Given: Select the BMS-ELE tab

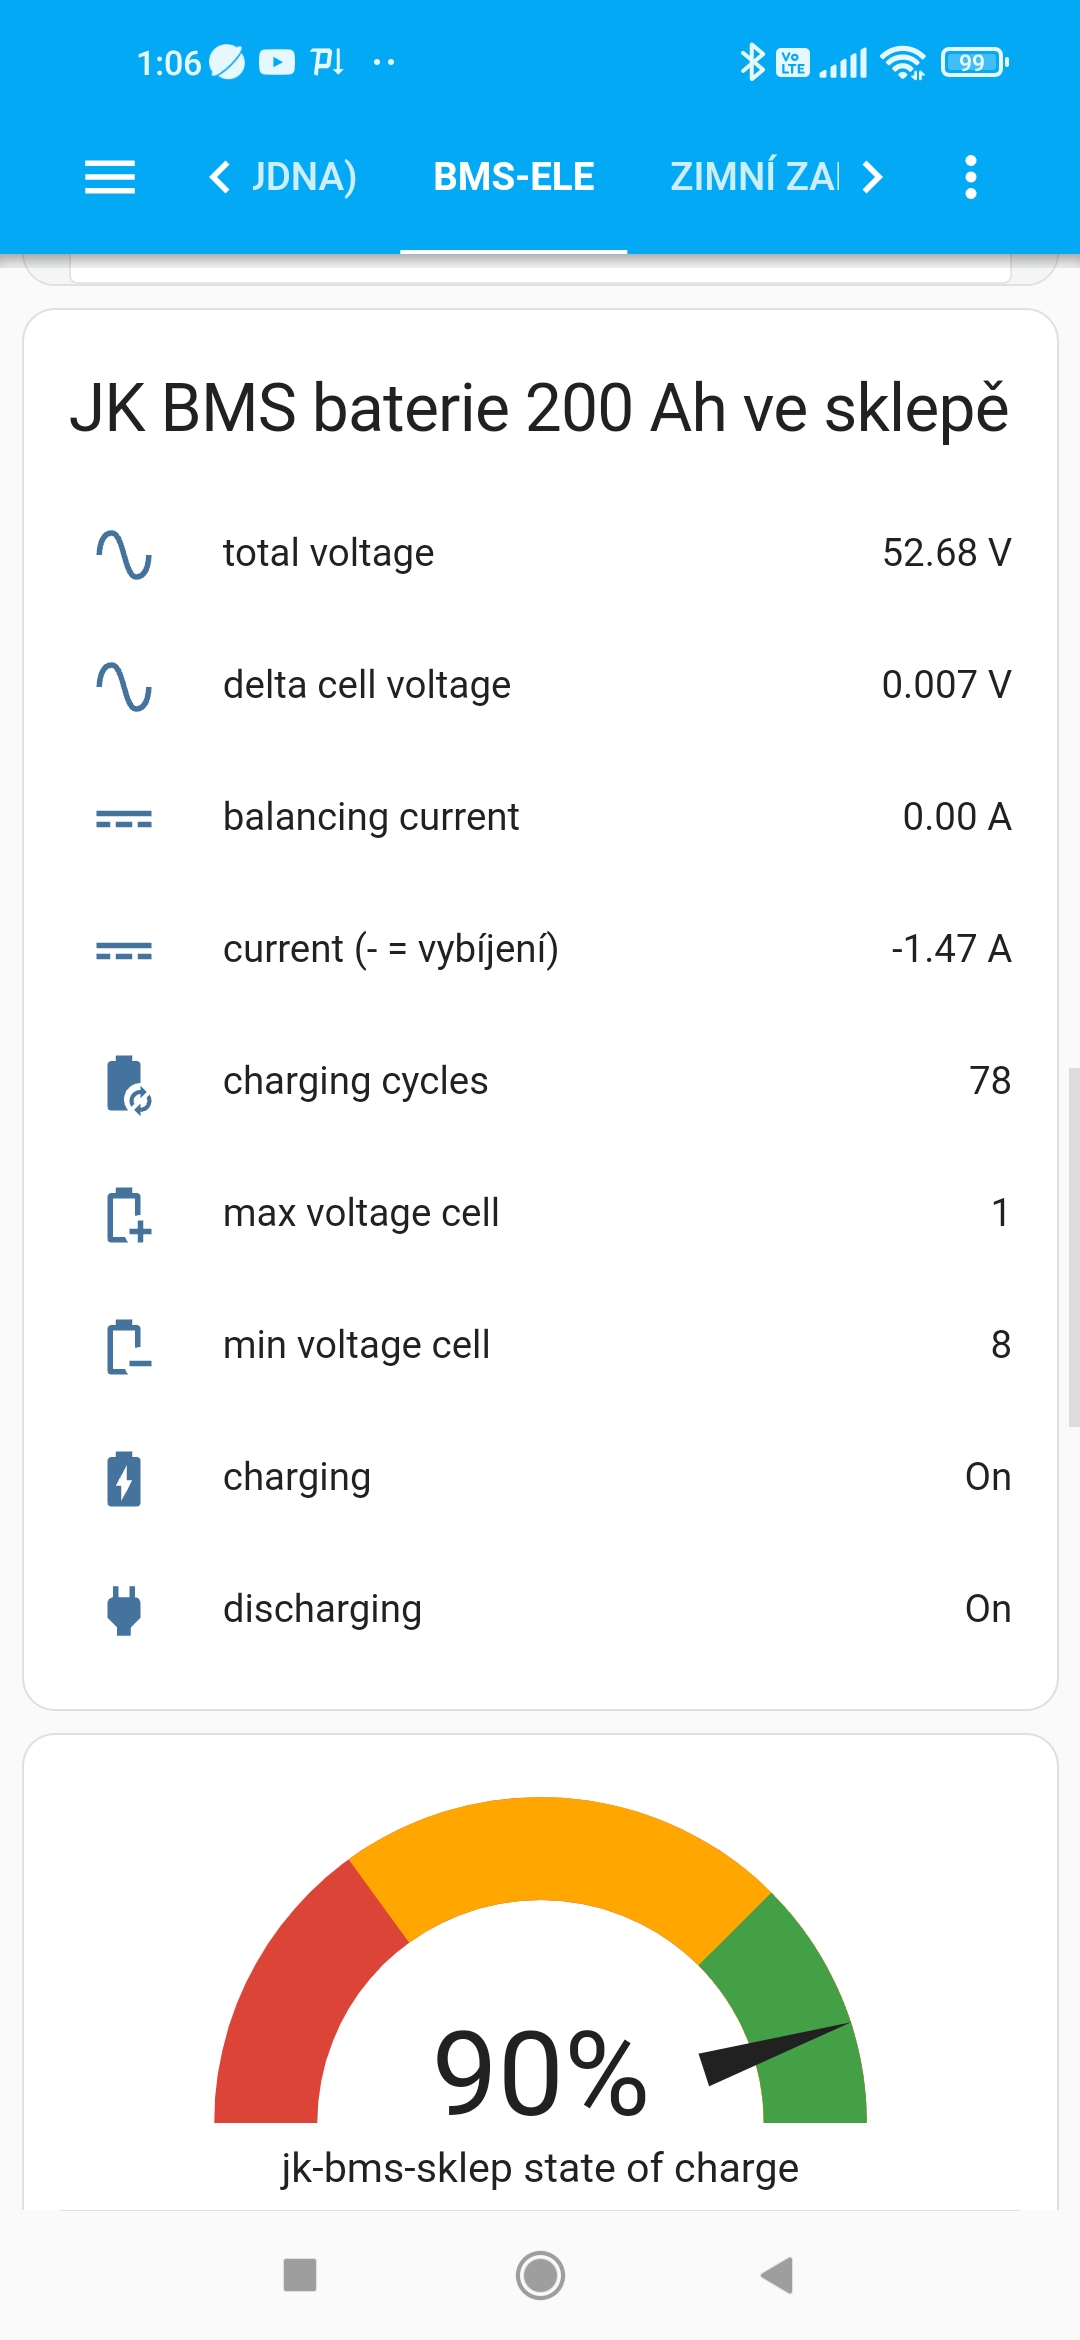Looking at the screenshot, I should click(x=514, y=177).
